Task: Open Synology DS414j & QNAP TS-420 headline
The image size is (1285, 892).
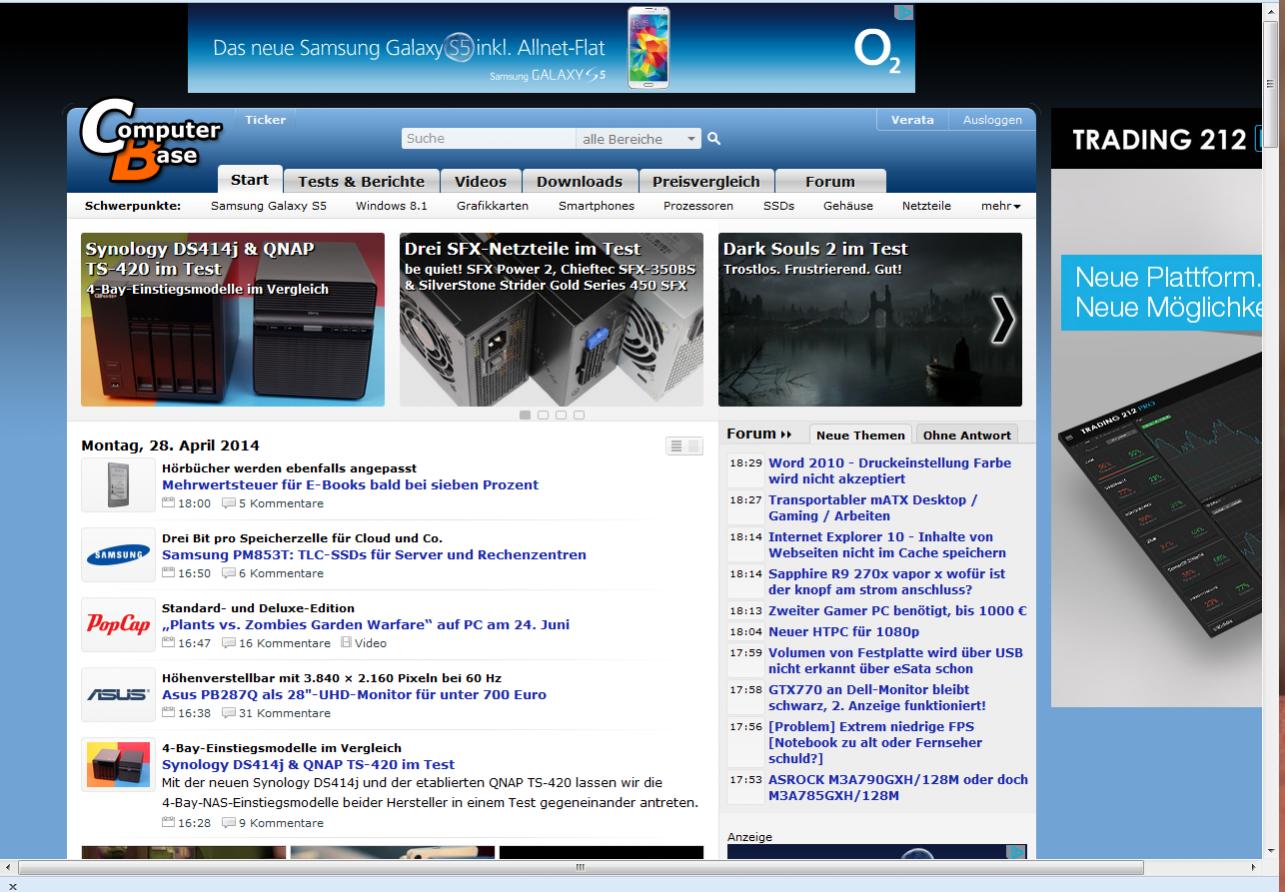Action: click(x=308, y=765)
